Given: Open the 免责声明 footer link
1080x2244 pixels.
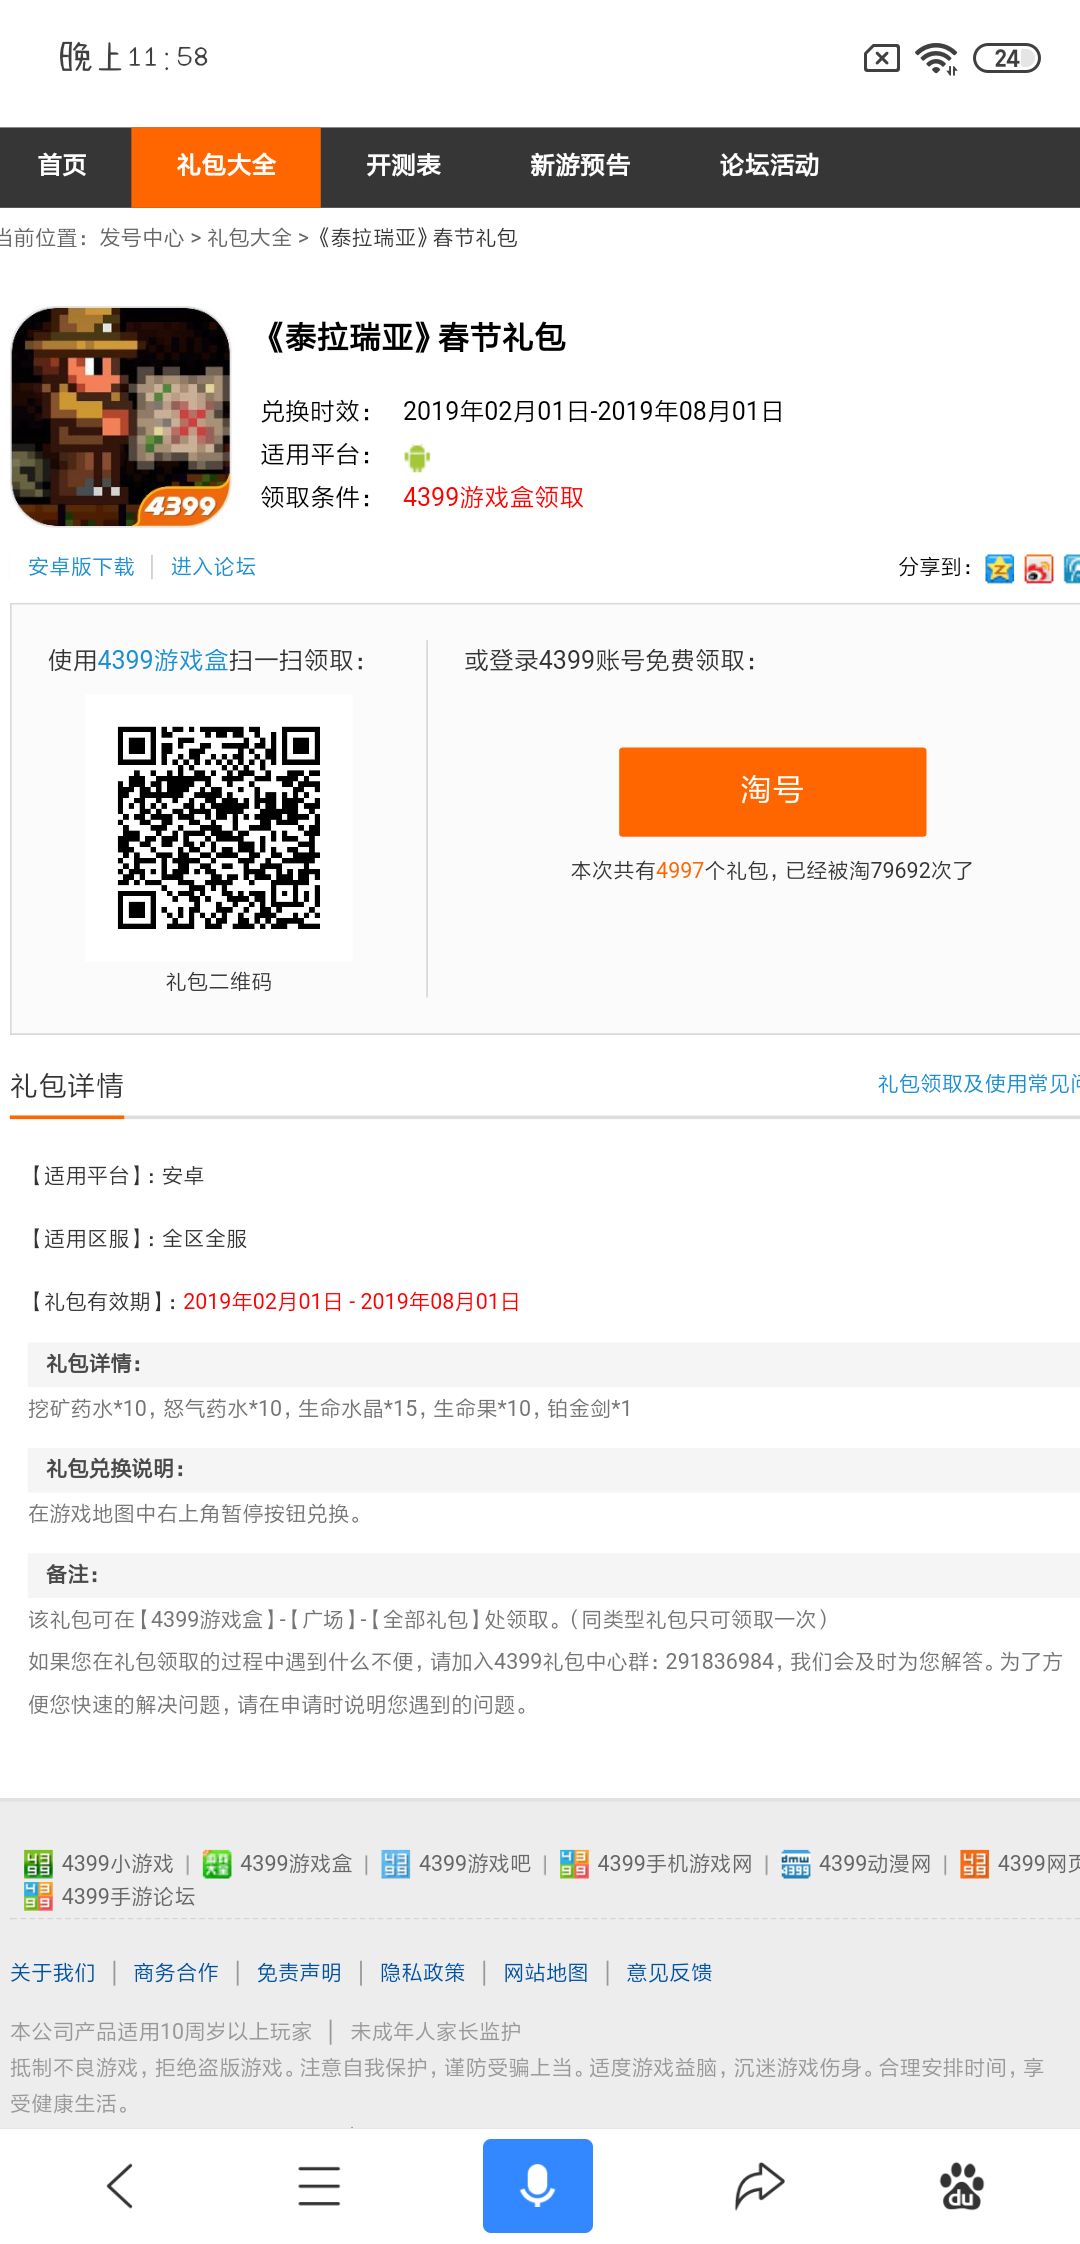Looking at the screenshot, I should 299,1973.
